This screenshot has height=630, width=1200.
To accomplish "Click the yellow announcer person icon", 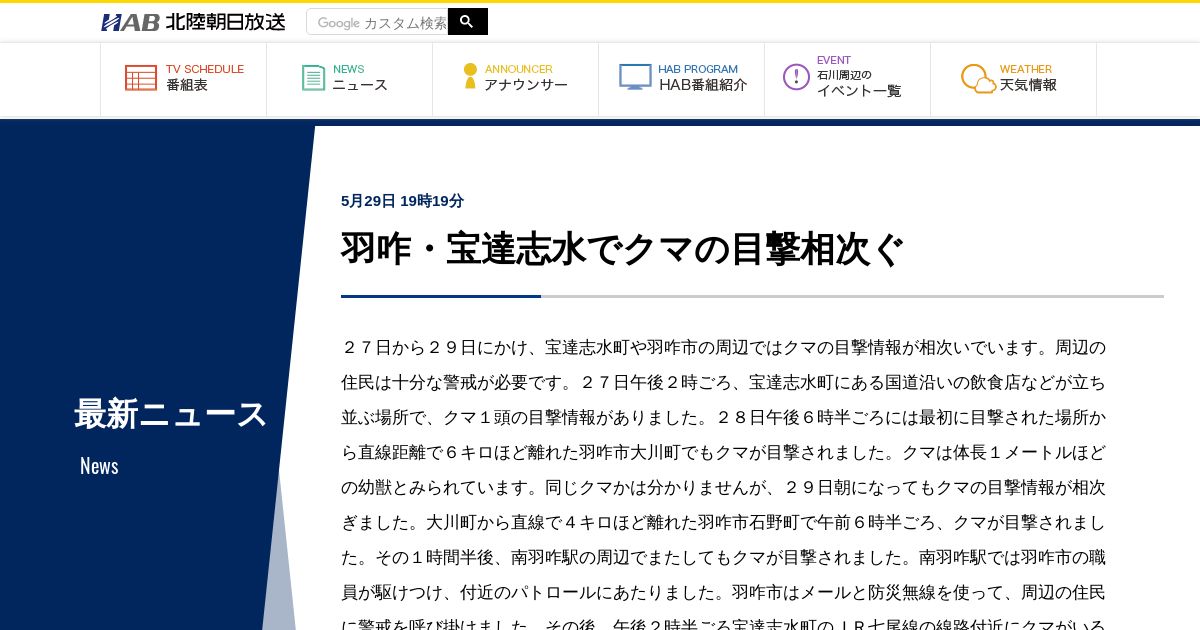I will 470,76.
